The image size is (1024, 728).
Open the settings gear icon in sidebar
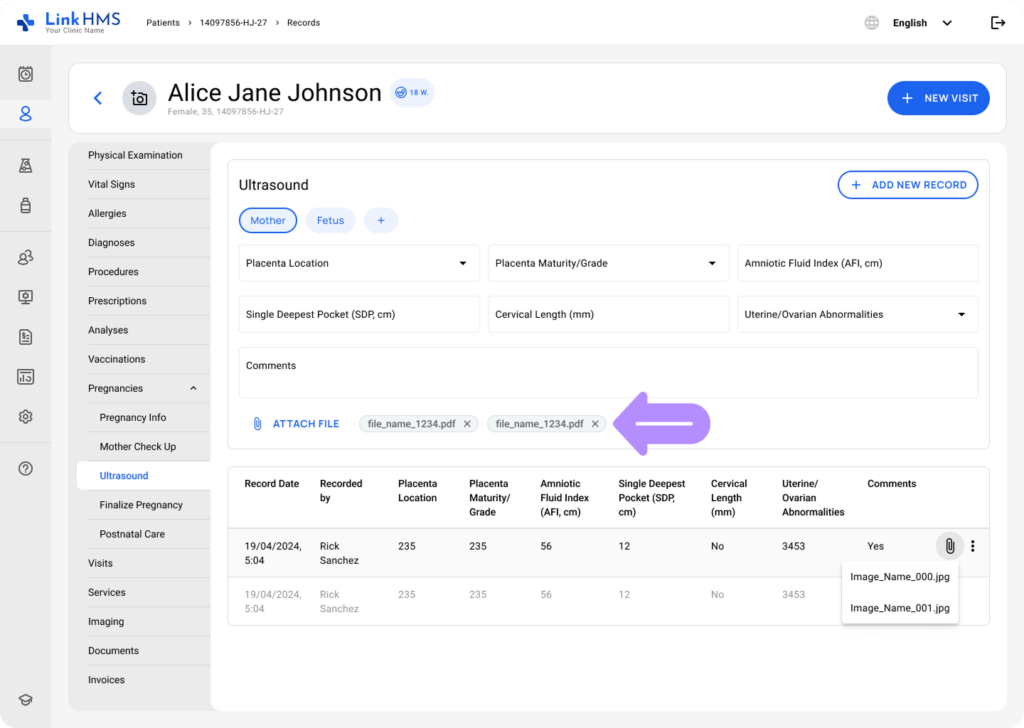click(26, 417)
